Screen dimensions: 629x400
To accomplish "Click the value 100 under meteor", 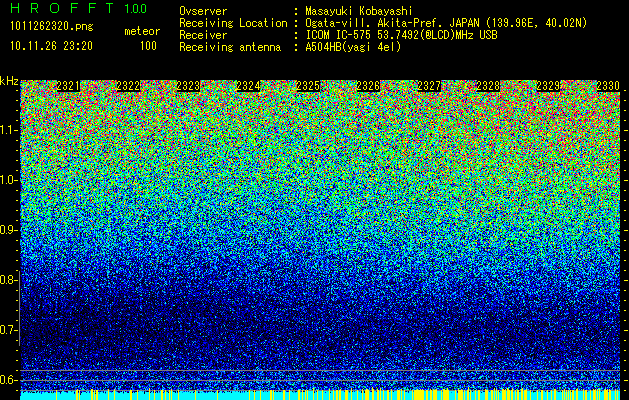I will pos(148,46).
